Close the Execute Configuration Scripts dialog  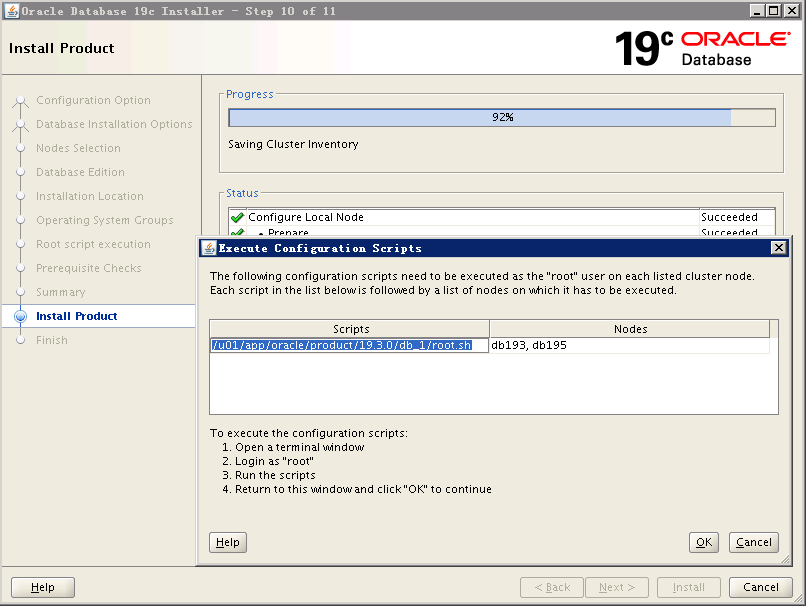[x=779, y=248]
